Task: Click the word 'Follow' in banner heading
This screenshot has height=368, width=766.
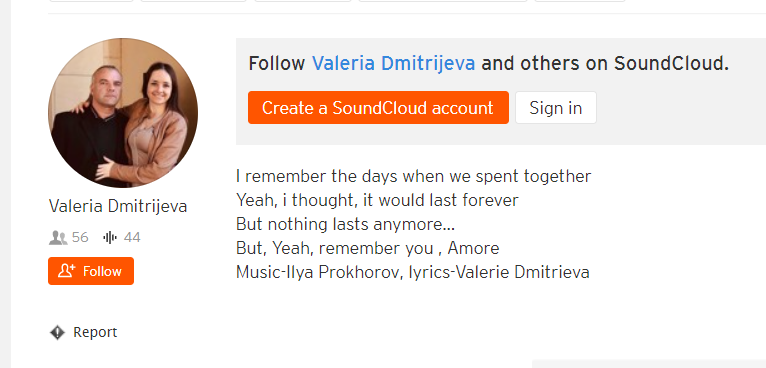Action: [277, 64]
